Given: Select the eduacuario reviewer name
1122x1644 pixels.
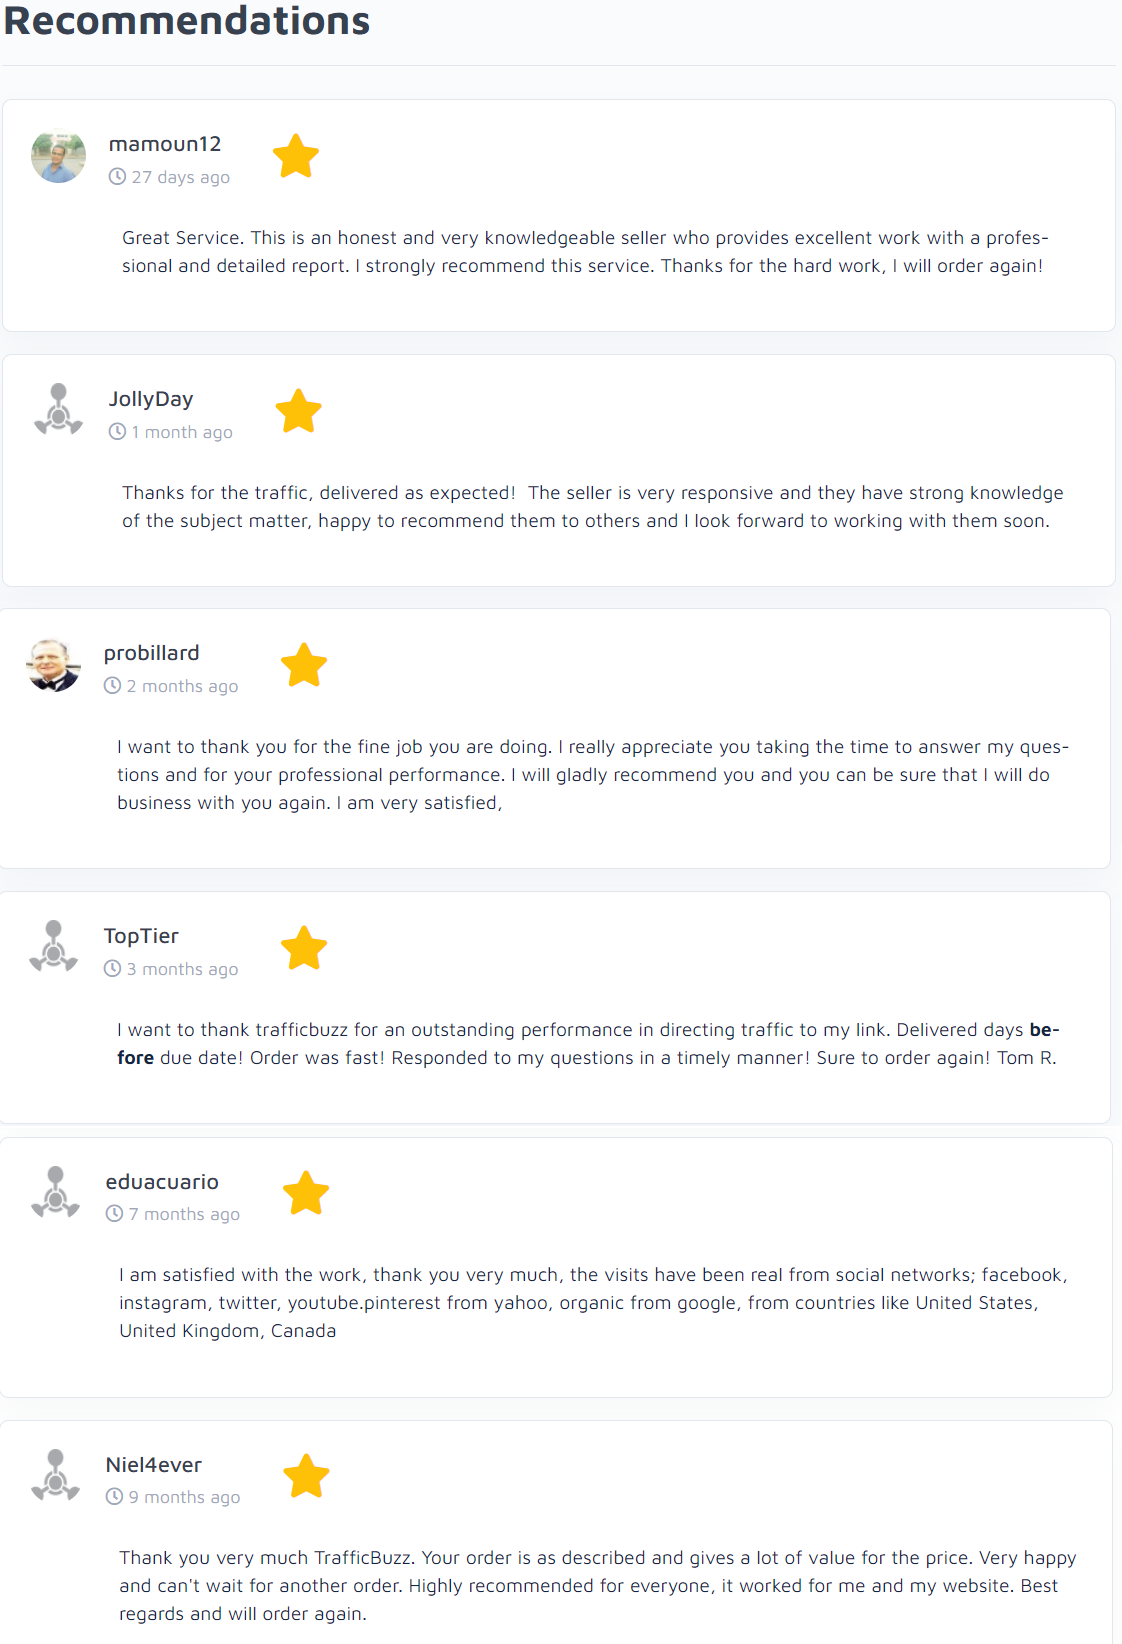Looking at the screenshot, I should click(x=162, y=1182).
